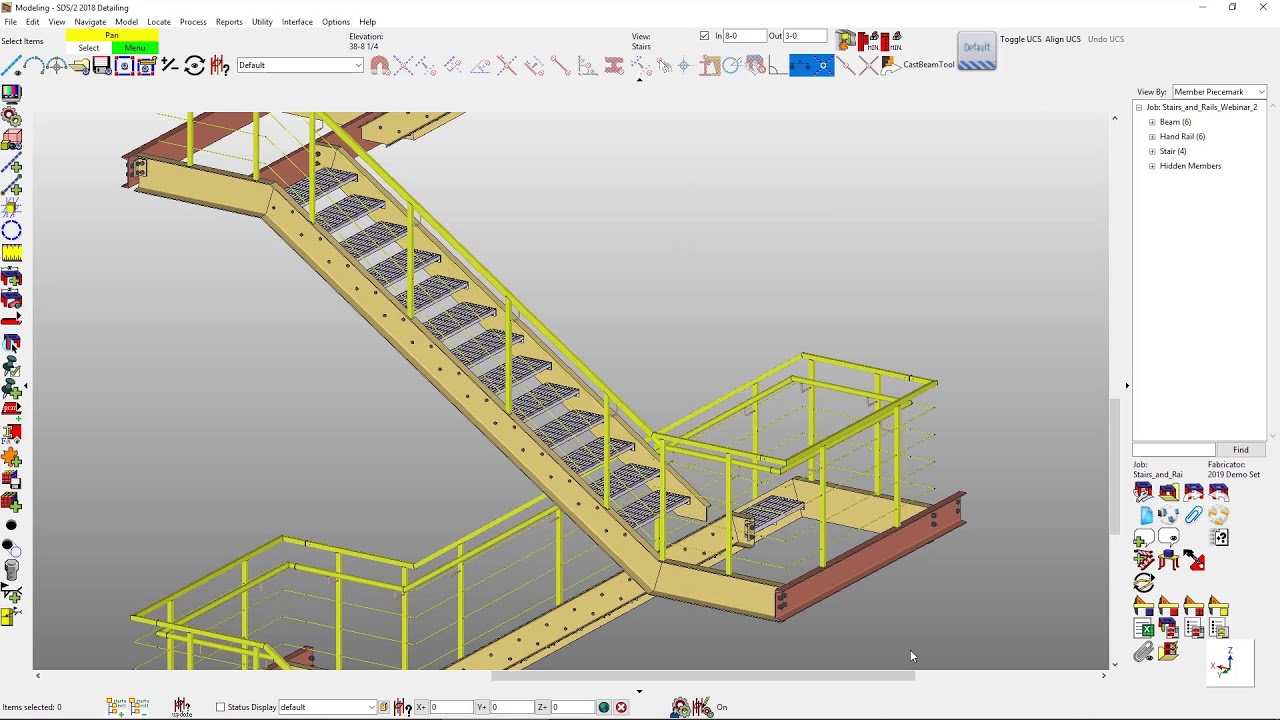Collapse the right panel using side arrow
Image resolution: width=1280 pixels, height=720 pixels.
pos(1127,385)
